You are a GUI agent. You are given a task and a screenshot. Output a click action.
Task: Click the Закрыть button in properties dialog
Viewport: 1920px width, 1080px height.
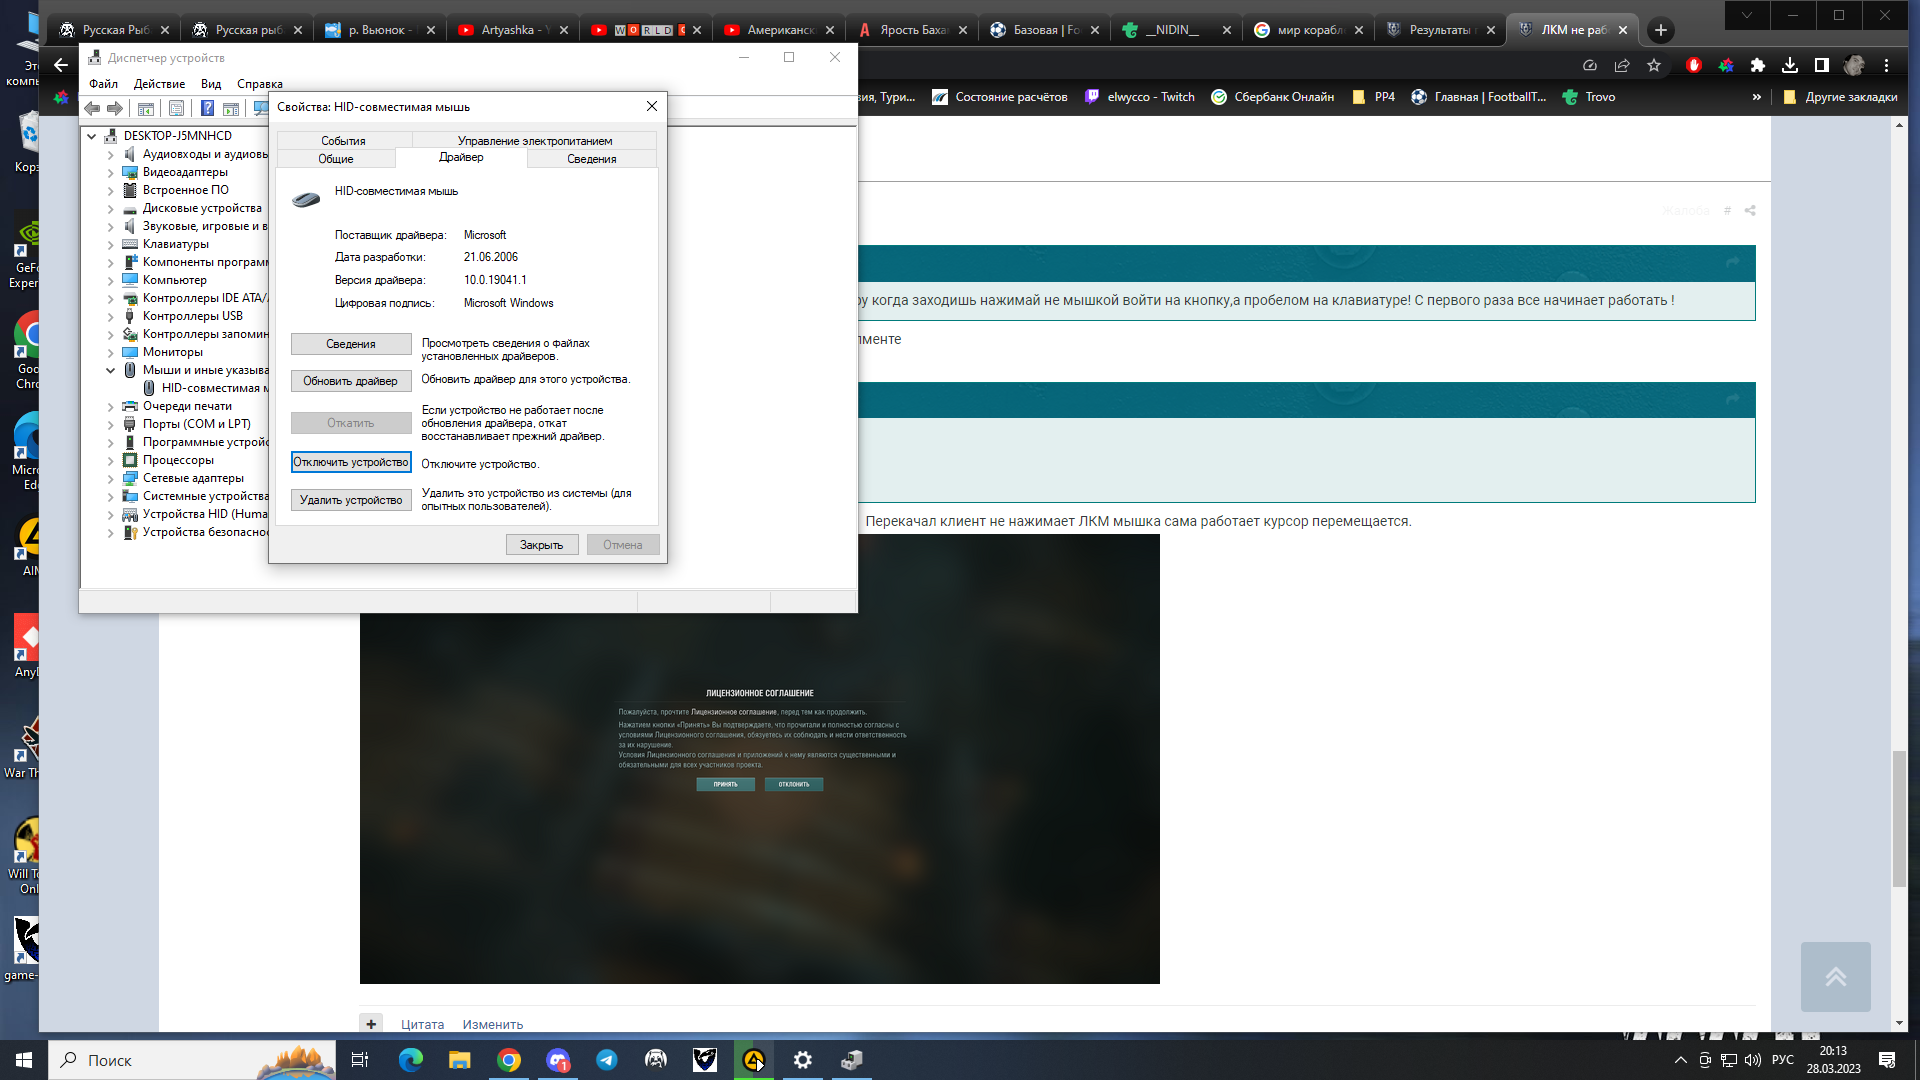(542, 545)
